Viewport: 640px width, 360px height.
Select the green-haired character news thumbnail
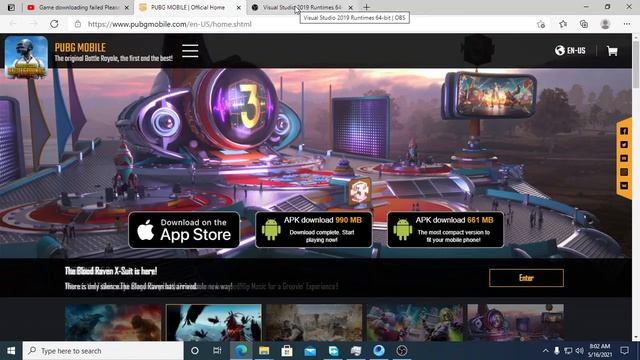point(415,322)
